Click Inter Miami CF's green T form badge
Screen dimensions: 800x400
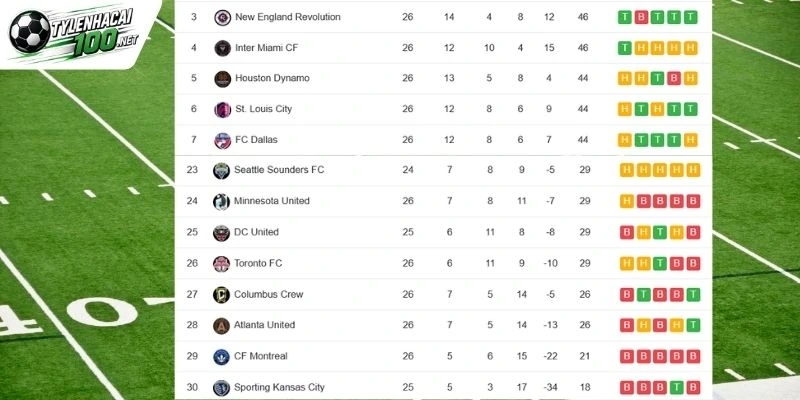(x=624, y=48)
